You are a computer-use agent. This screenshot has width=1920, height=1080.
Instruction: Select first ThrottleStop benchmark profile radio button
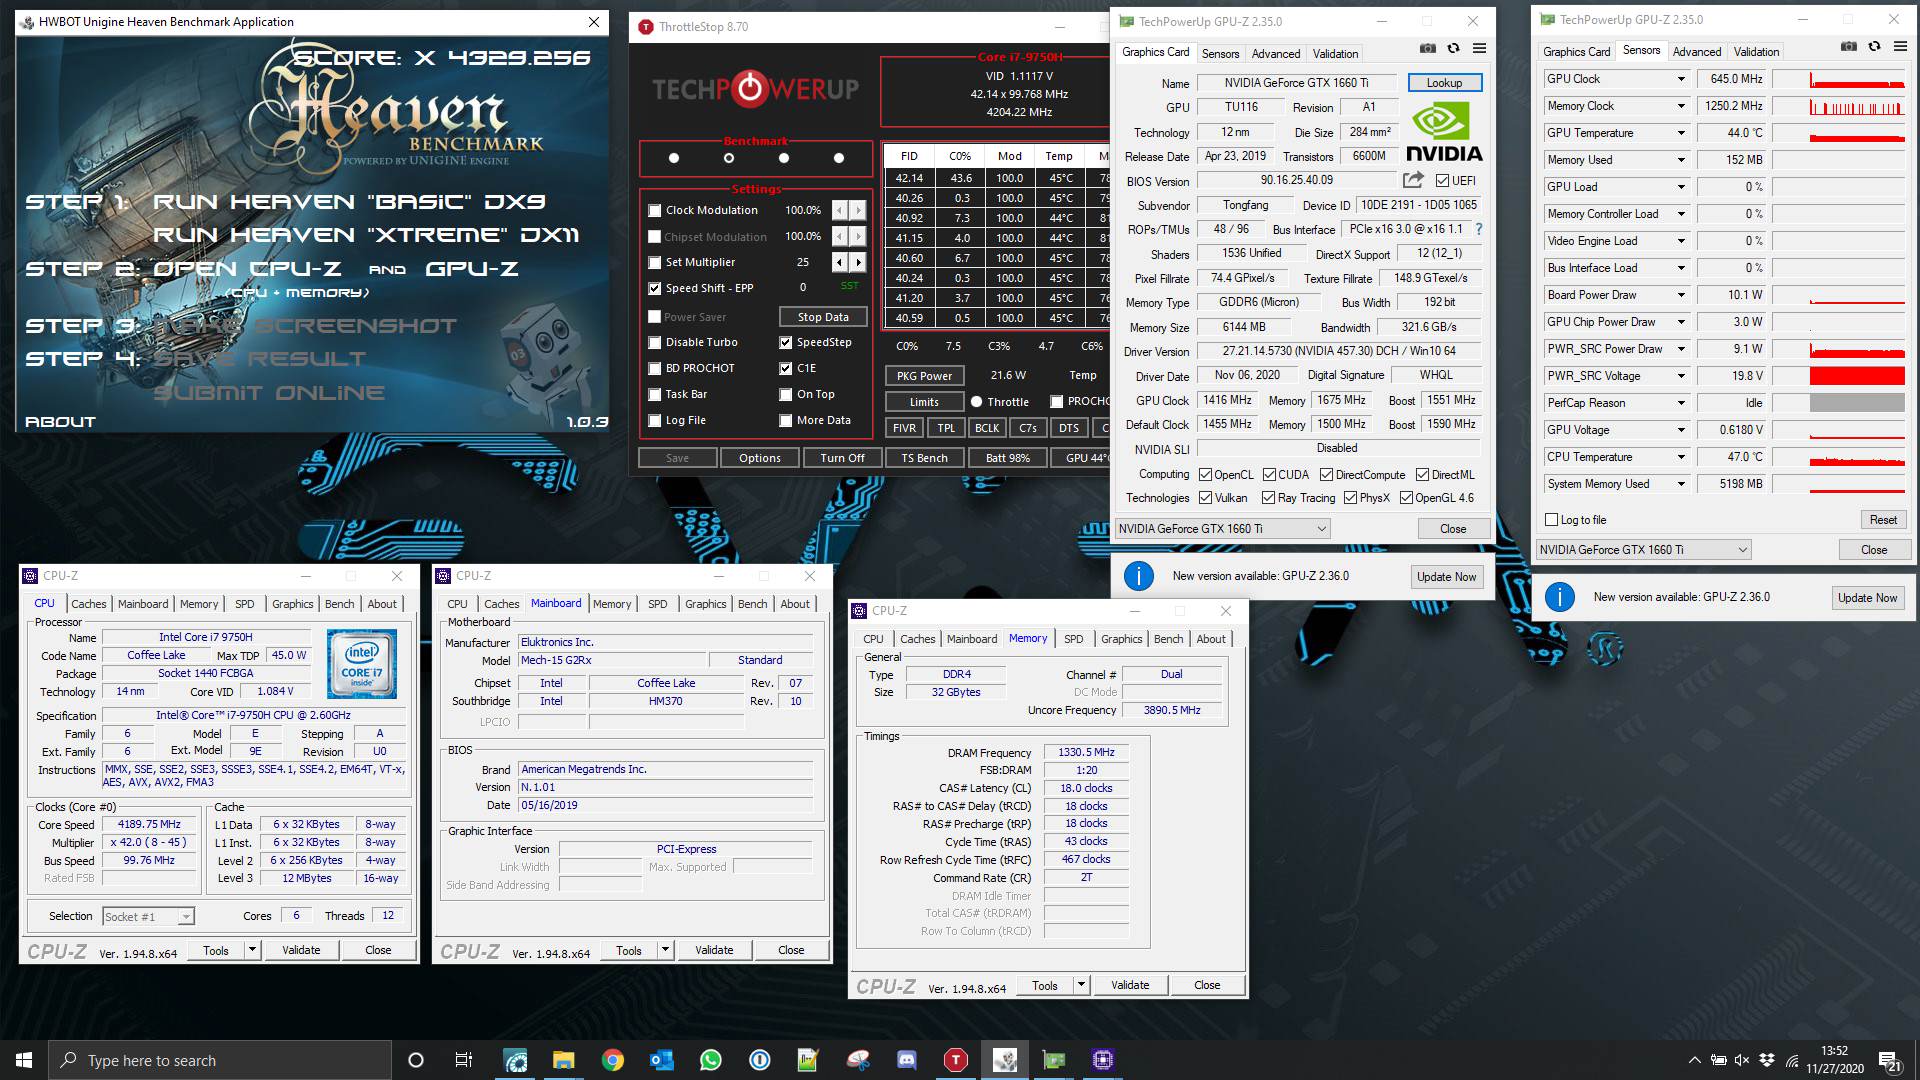[674, 158]
